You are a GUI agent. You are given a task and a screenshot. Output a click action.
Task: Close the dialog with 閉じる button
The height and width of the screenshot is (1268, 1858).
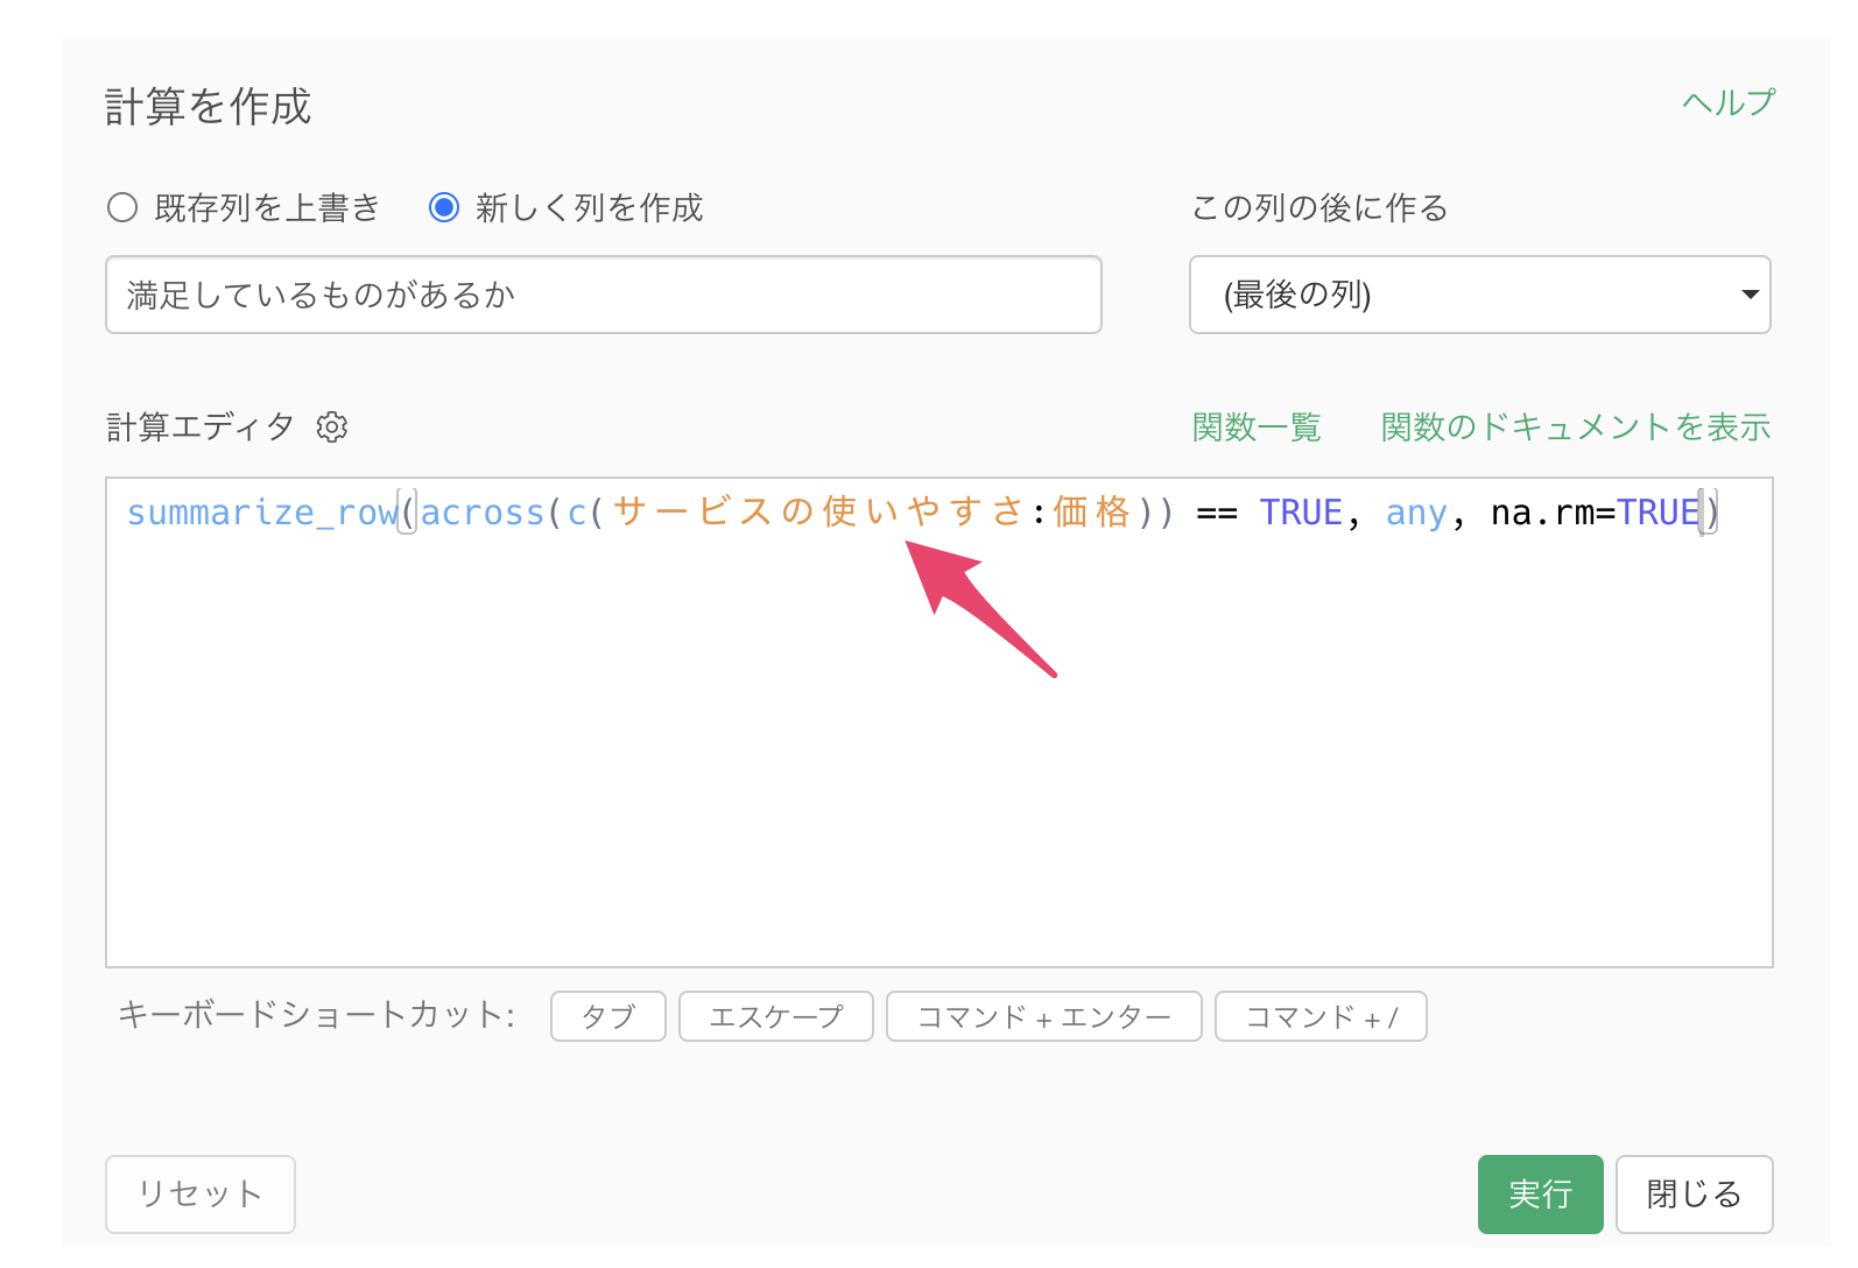pyautogui.click(x=1693, y=1194)
